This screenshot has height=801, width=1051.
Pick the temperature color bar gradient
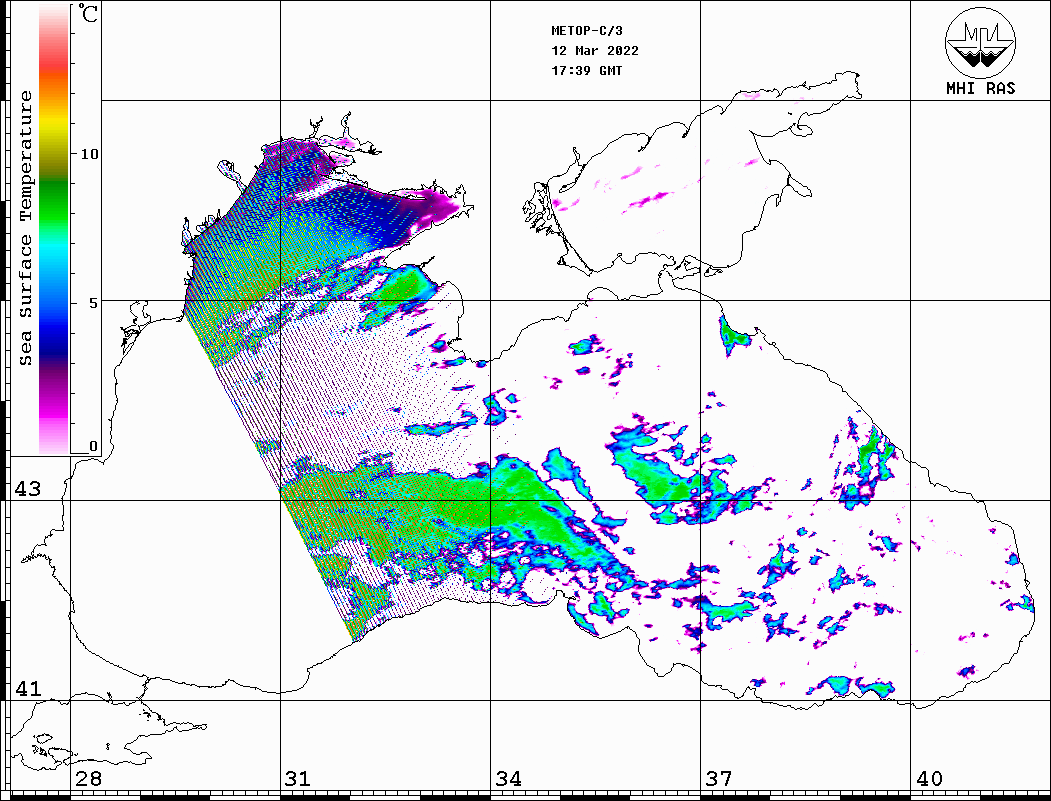(54, 229)
